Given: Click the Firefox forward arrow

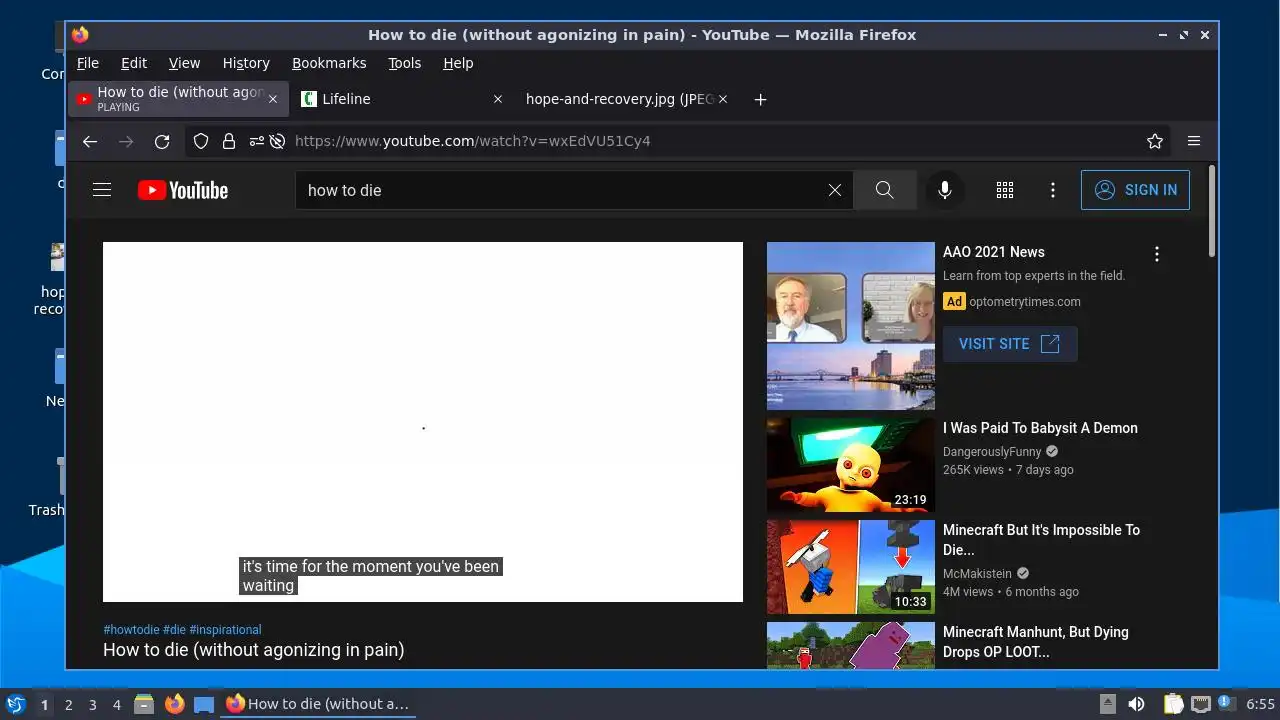Looking at the screenshot, I should click(126, 141).
